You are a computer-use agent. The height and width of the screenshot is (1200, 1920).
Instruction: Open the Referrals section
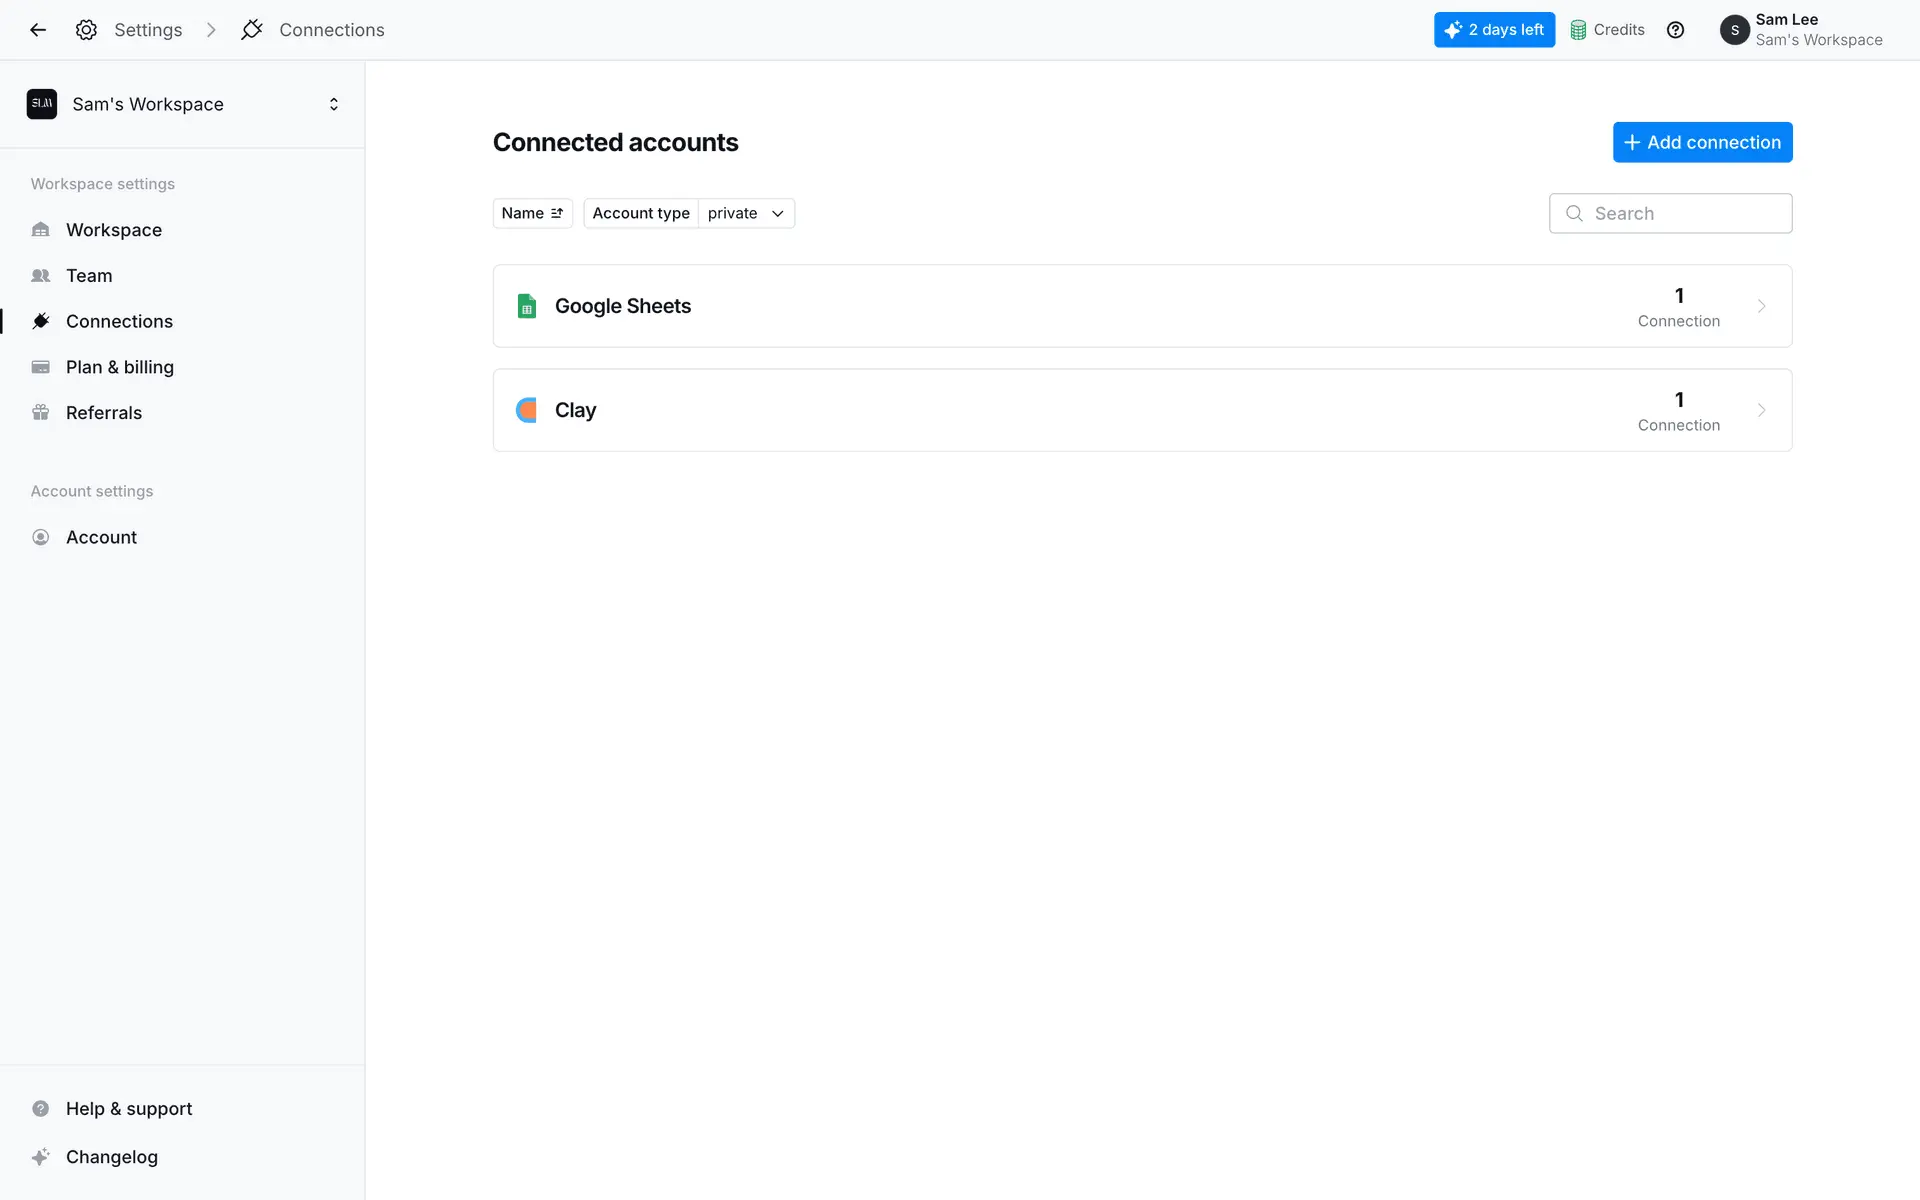[104, 413]
